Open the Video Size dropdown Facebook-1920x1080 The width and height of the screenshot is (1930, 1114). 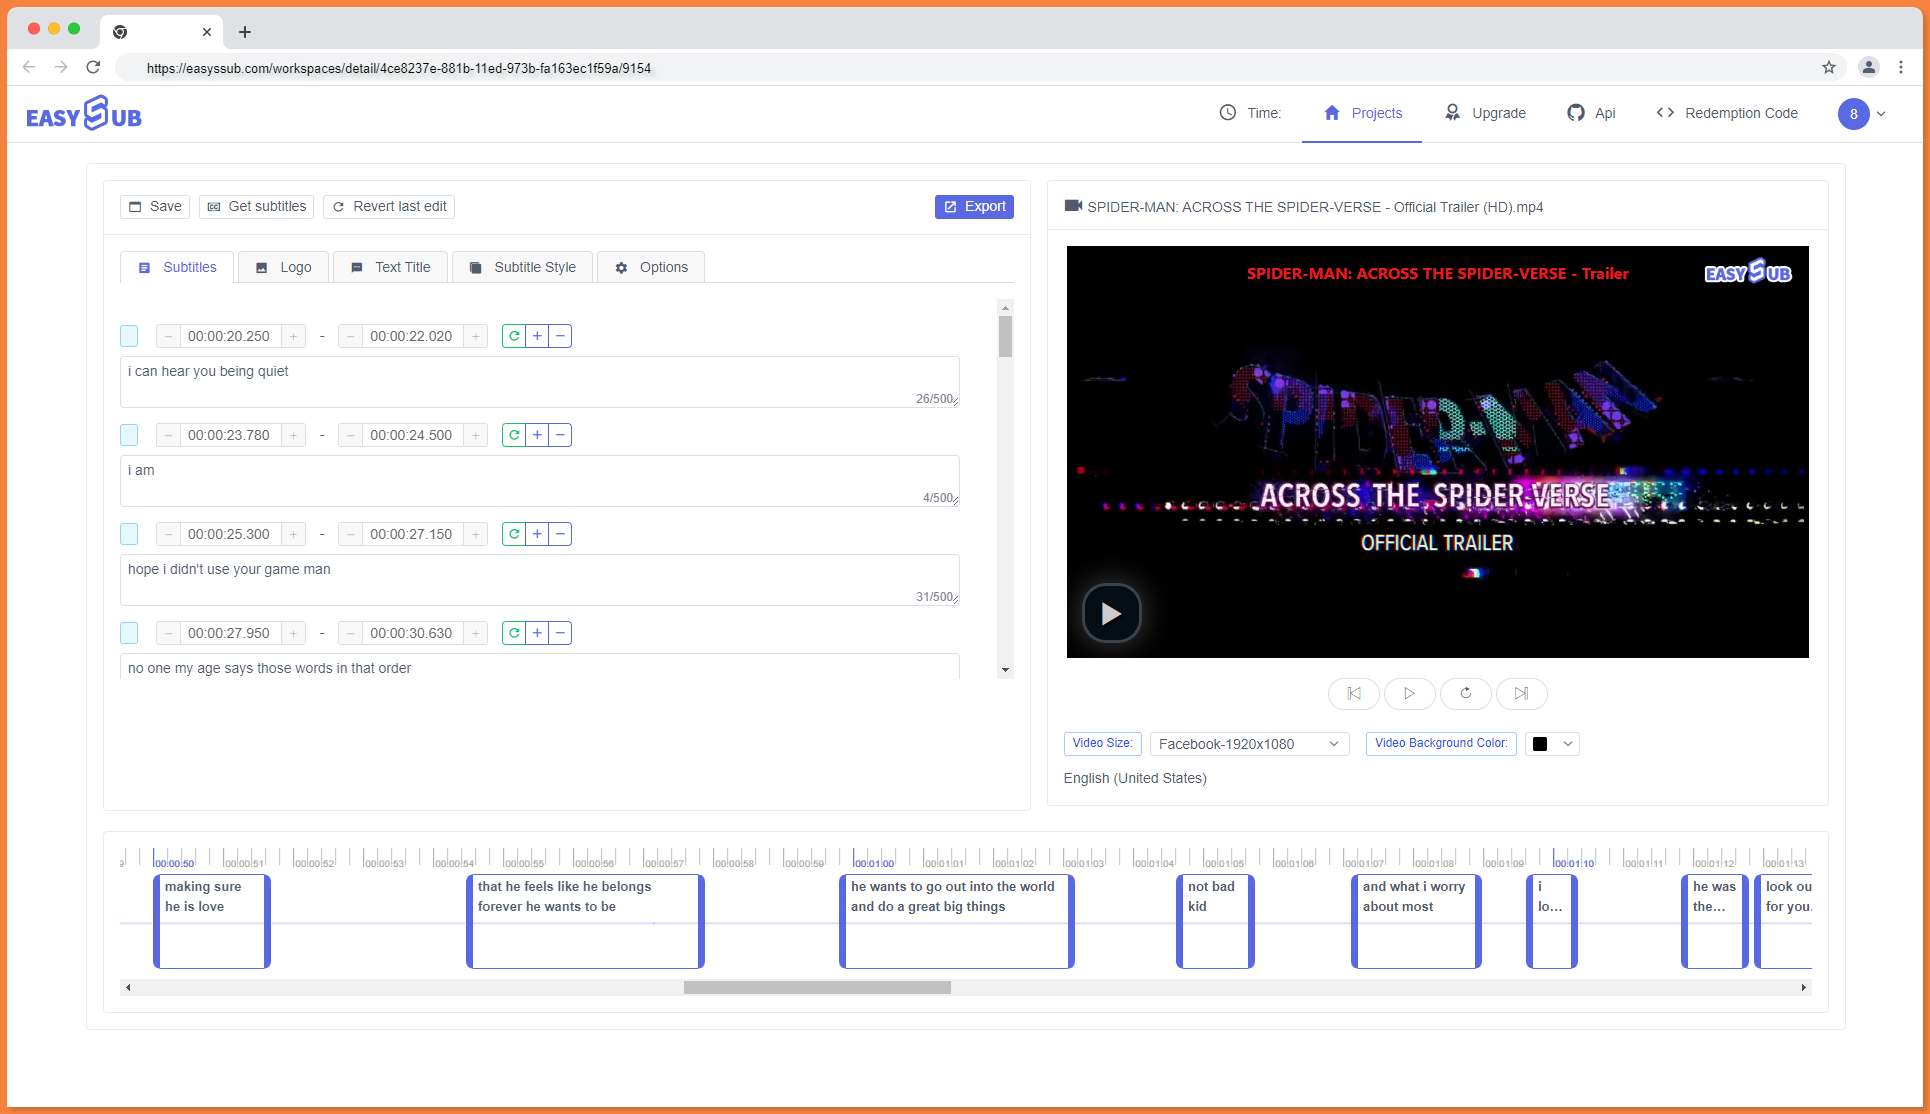click(x=1249, y=744)
